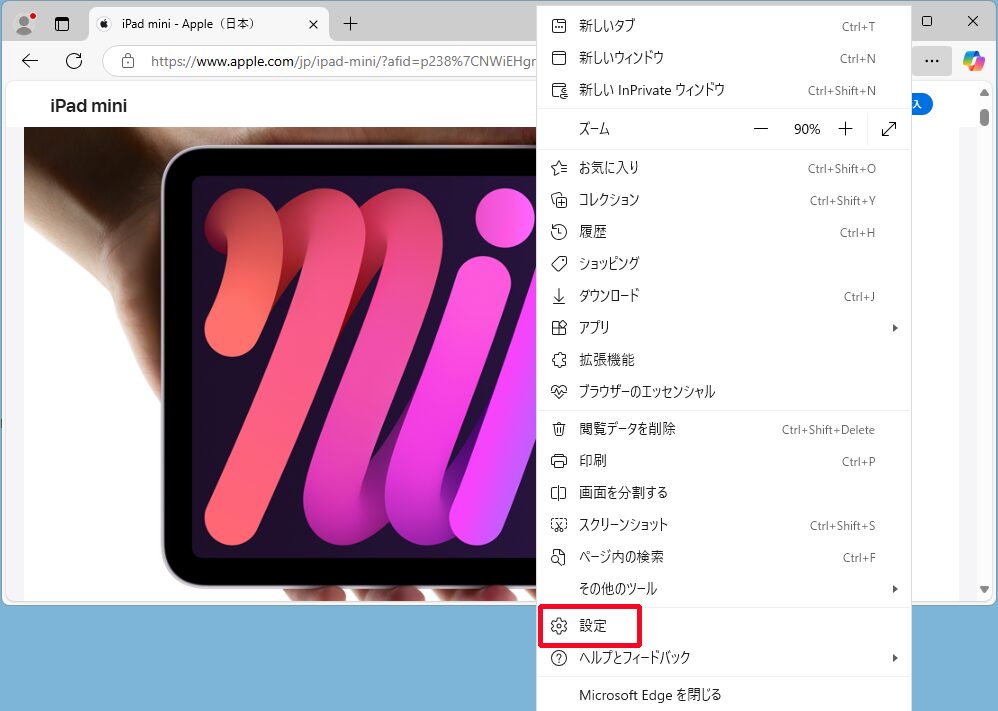Image resolution: width=998 pixels, height=711 pixels.
Task: Choose 新しい InPrivate ウィンドウ
Action: click(x=651, y=90)
